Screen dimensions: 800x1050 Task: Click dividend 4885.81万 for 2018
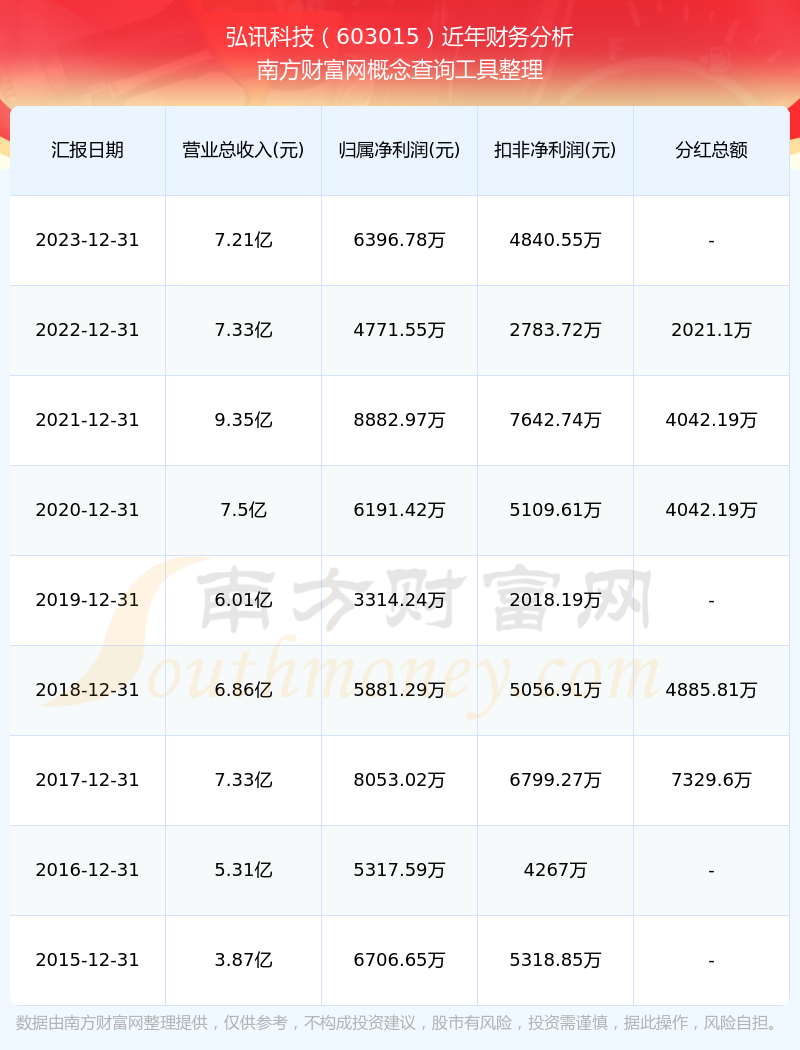(x=711, y=690)
